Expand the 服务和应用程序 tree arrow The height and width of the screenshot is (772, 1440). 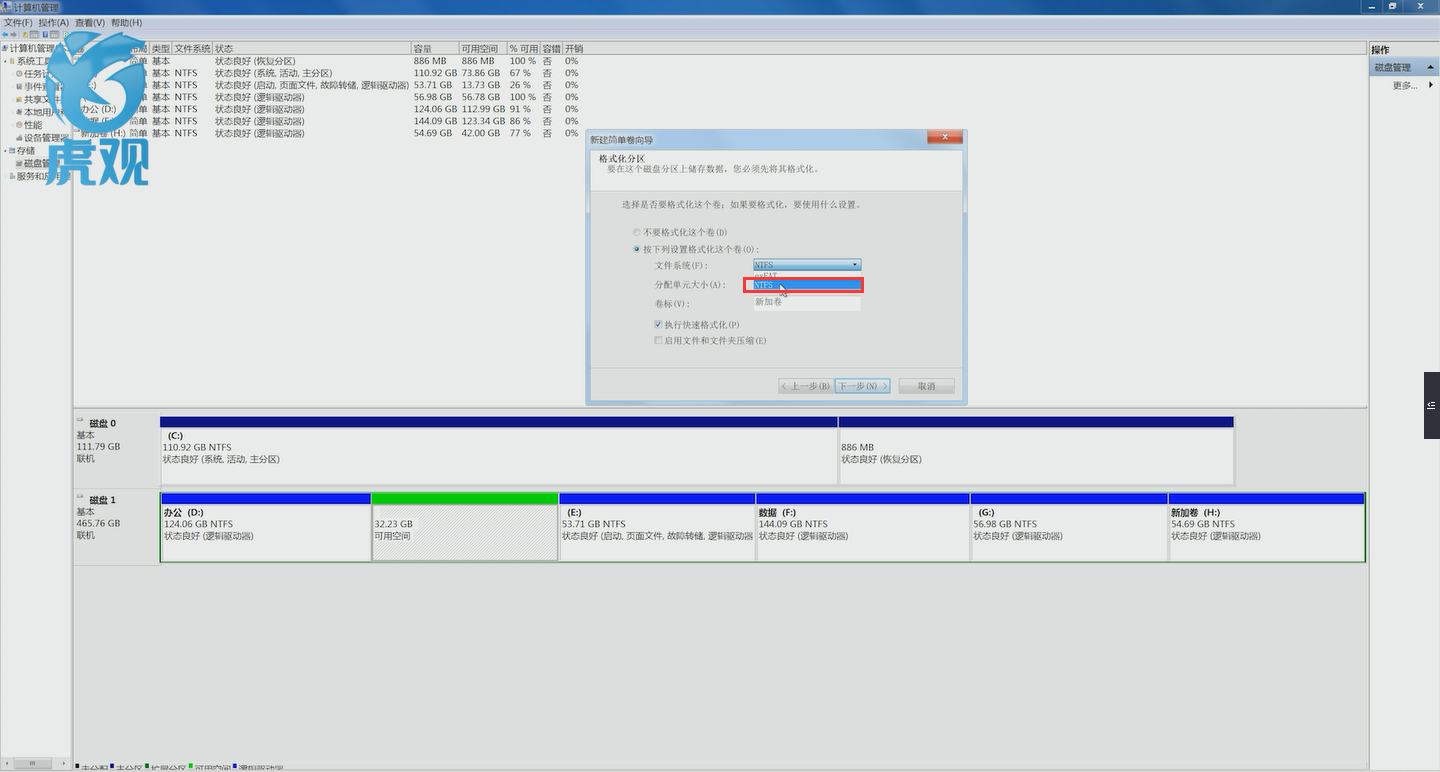pos(5,176)
